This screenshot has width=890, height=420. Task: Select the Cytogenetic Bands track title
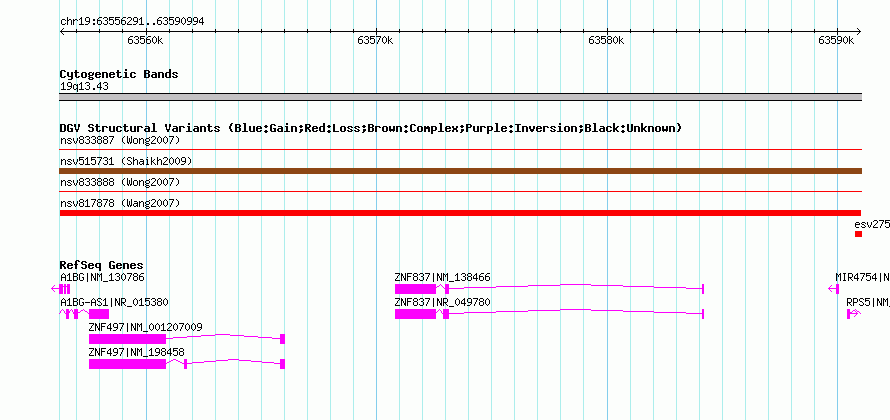pyautogui.click(x=119, y=74)
